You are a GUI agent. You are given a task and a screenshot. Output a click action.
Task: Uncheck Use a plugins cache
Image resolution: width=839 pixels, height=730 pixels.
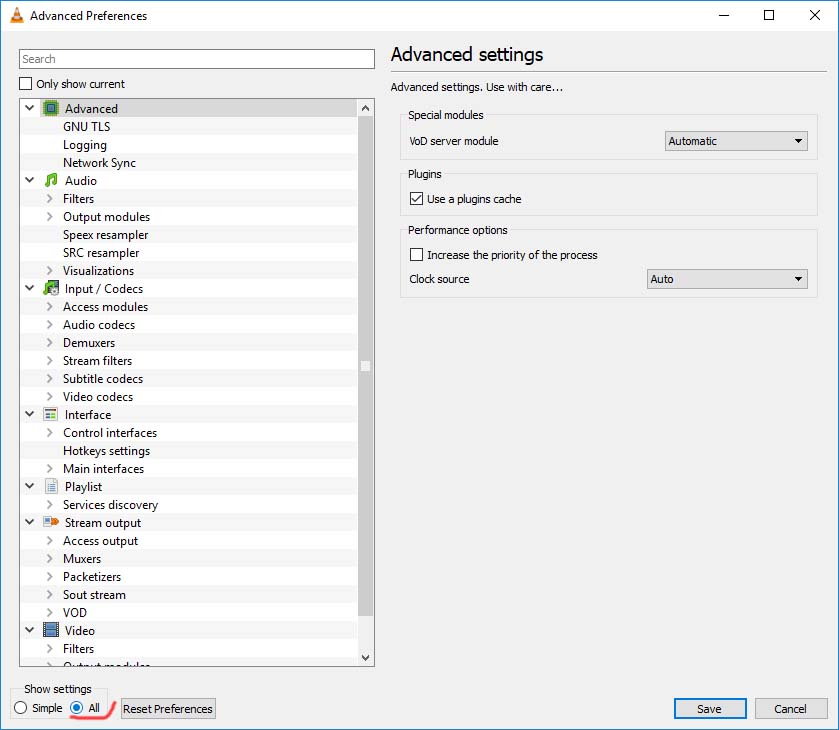point(416,199)
